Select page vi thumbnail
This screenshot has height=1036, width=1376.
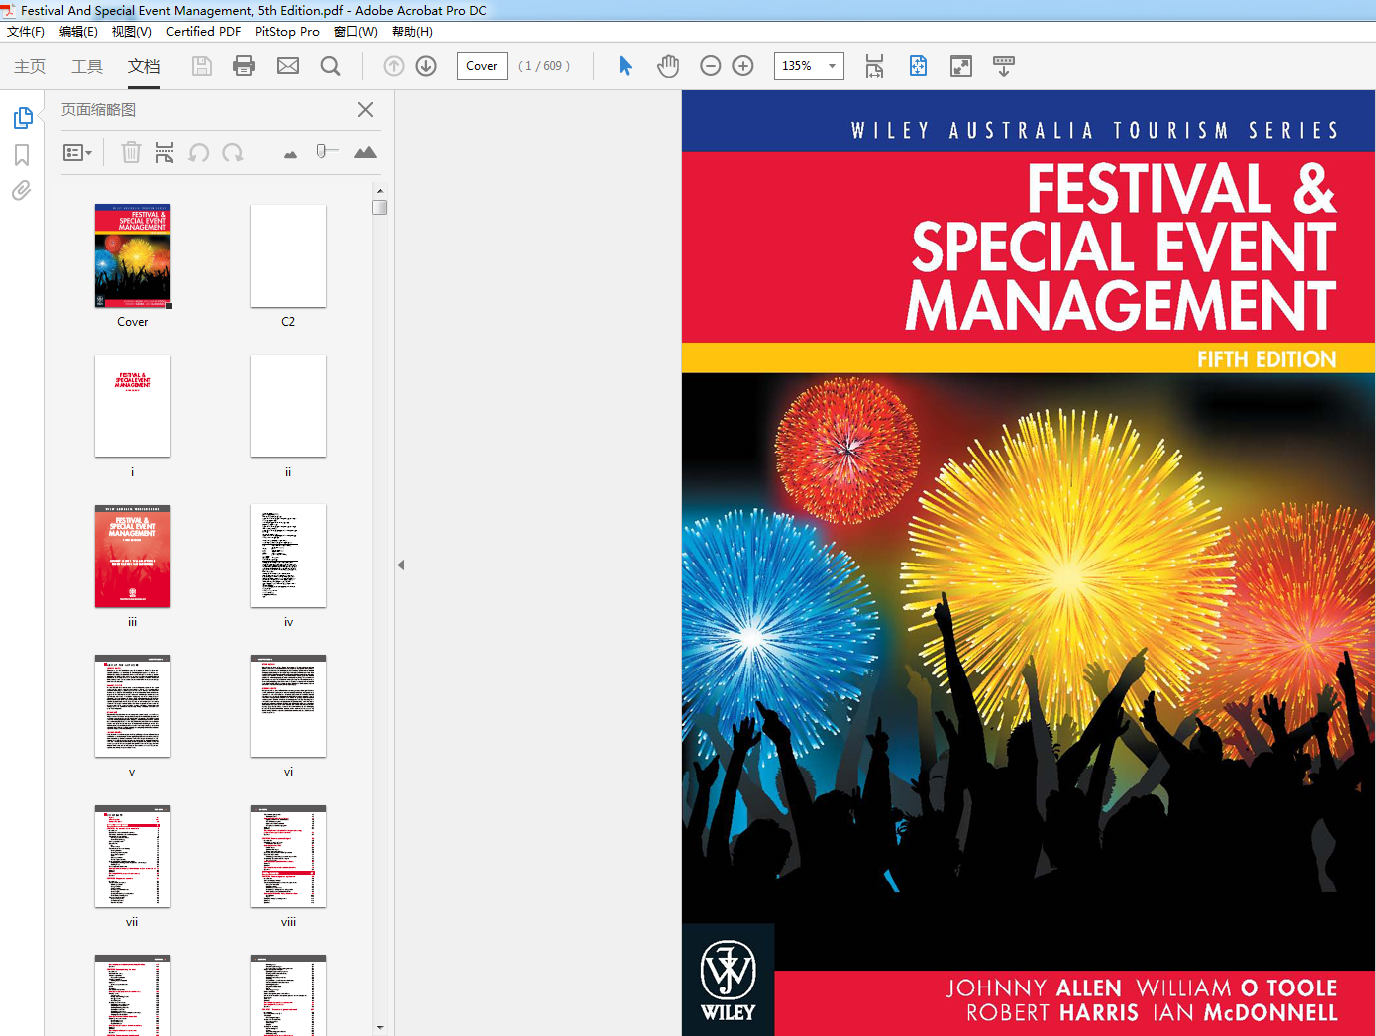[x=288, y=706]
